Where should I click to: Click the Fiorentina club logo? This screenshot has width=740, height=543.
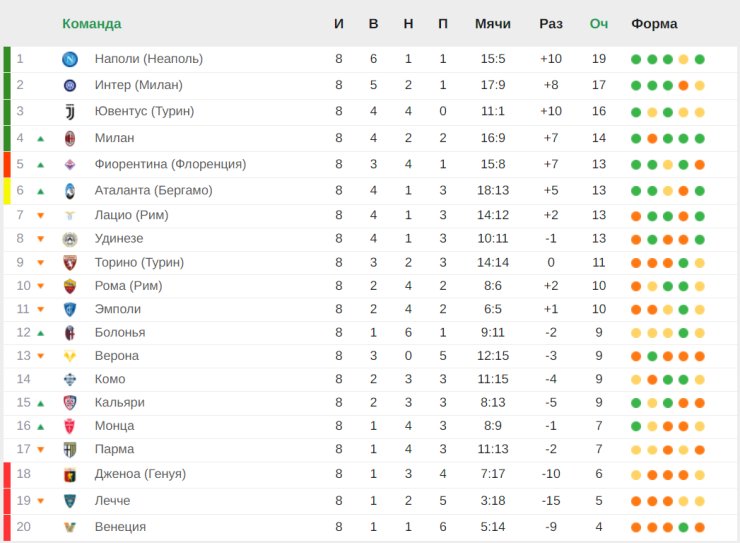click(70, 165)
